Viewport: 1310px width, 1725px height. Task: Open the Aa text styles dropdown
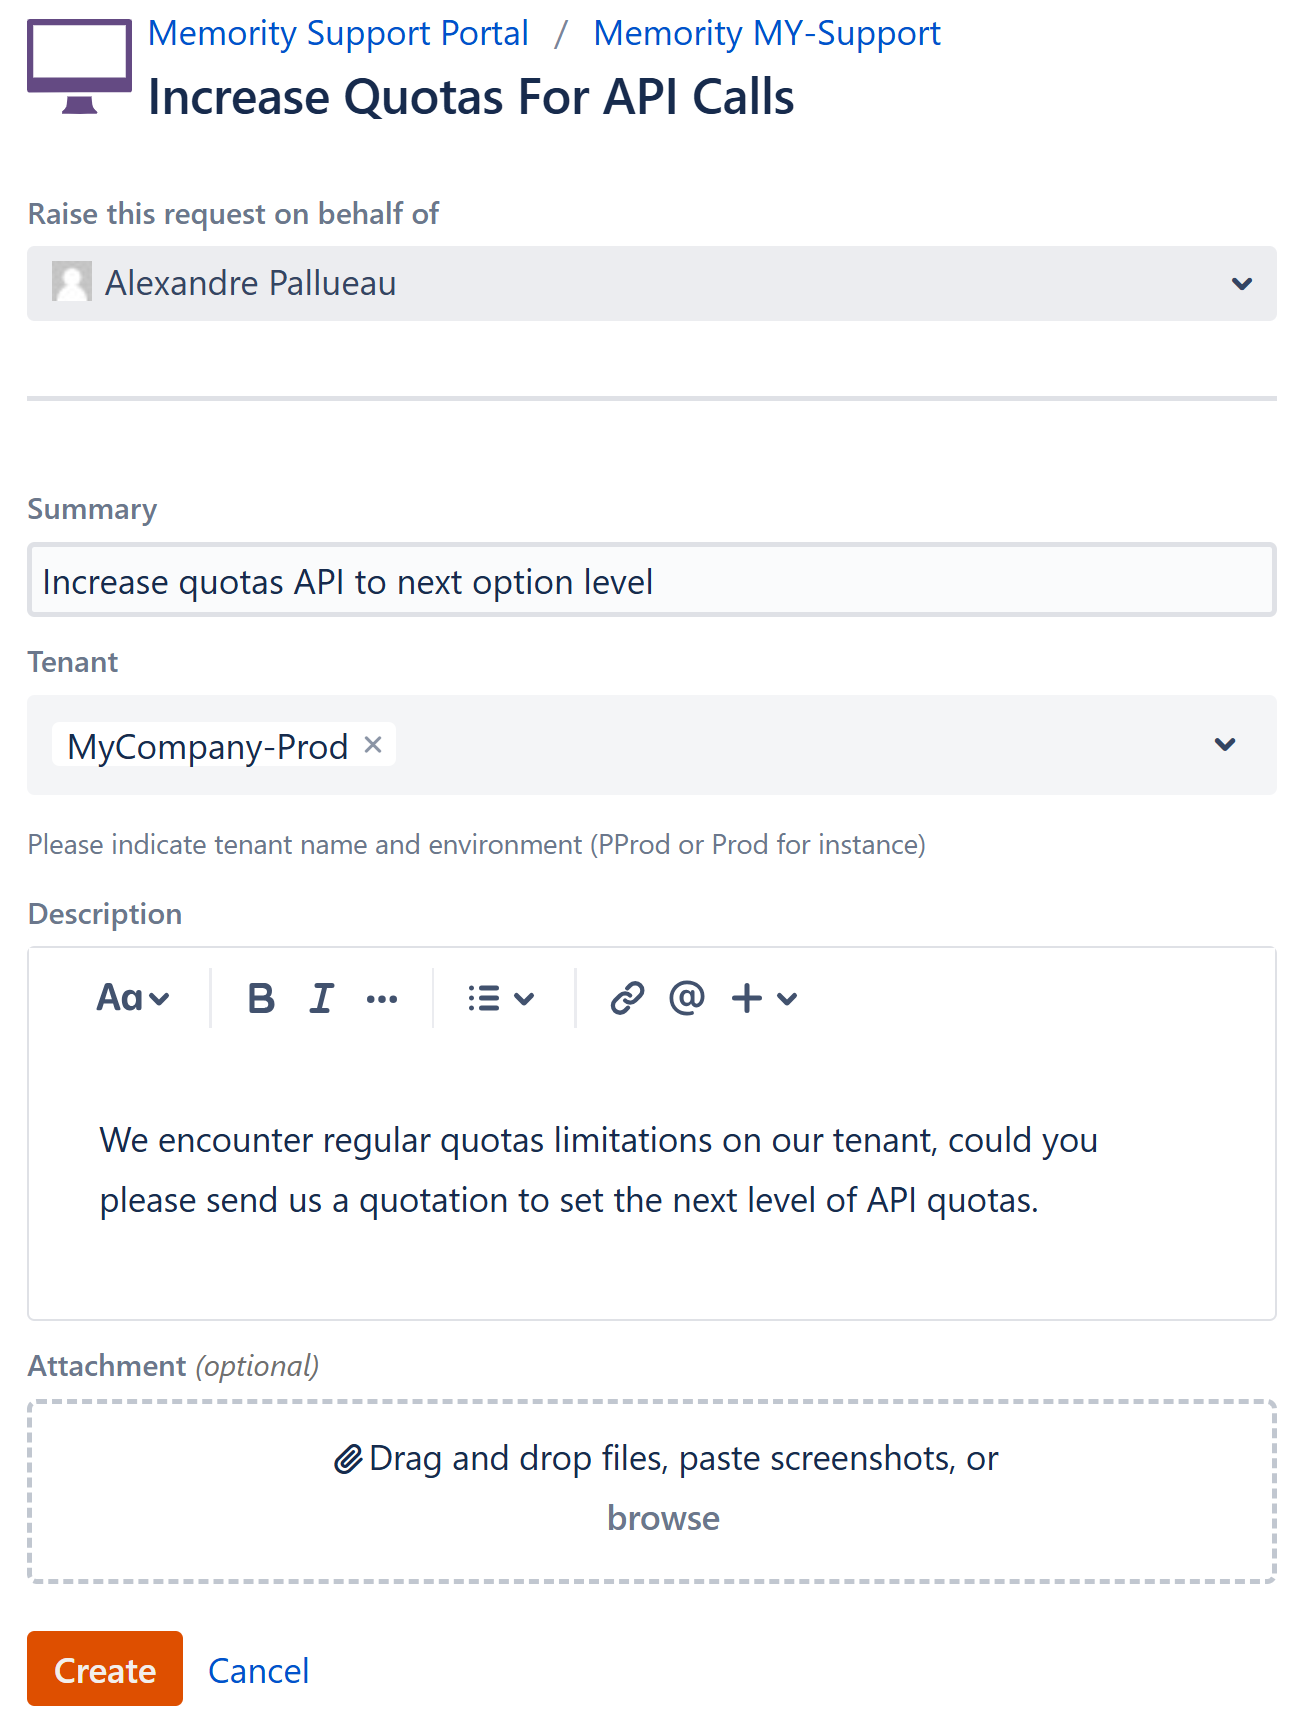133,998
